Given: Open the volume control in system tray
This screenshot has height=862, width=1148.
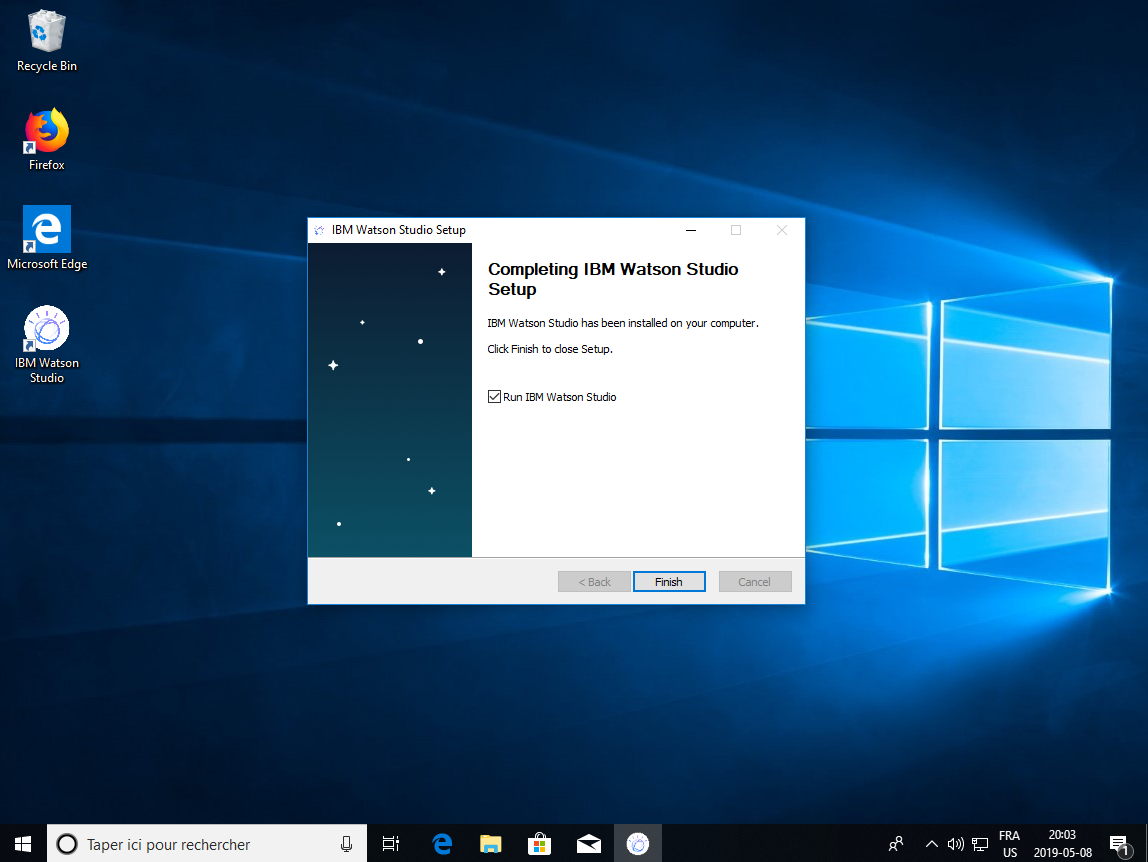Looking at the screenshot, I should click(955, 844).
